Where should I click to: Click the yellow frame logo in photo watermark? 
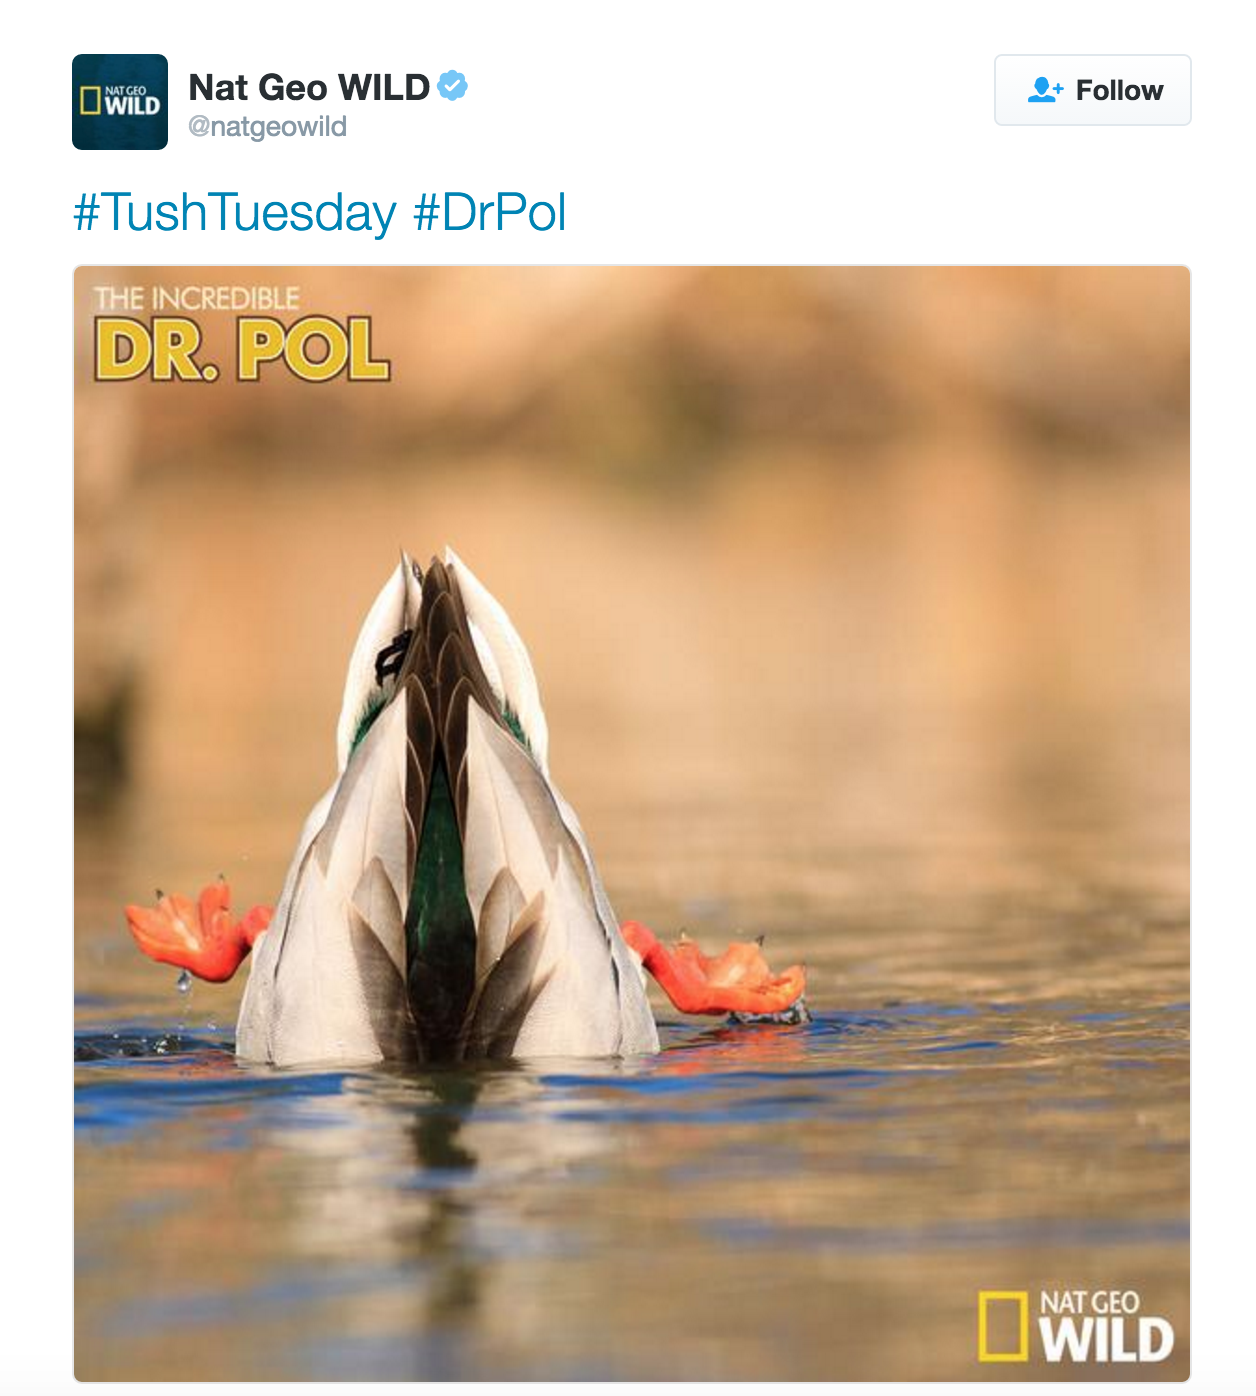click(x=1003, y=1326)
